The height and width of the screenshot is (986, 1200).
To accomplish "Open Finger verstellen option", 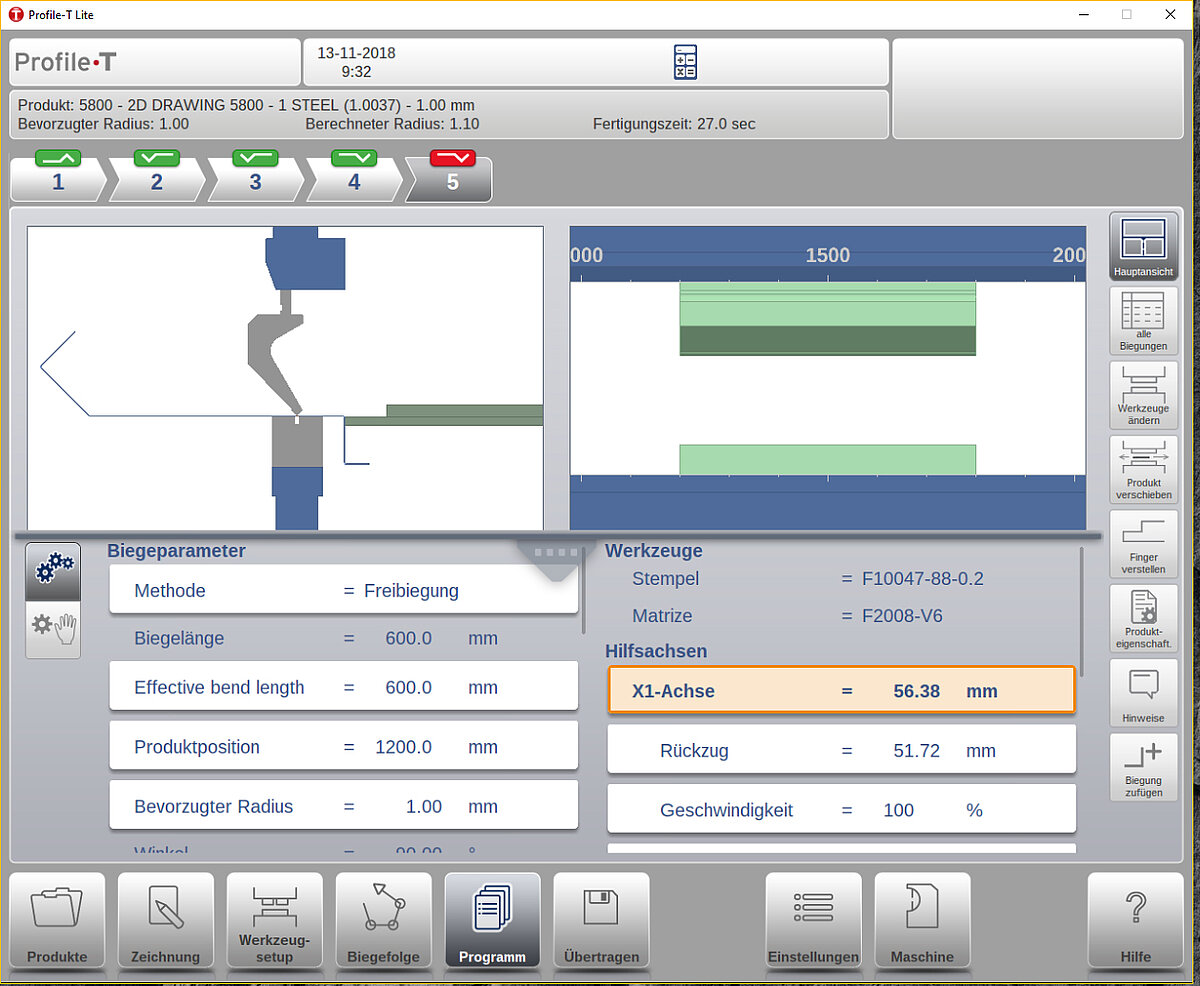I will tap(1143, 542).
